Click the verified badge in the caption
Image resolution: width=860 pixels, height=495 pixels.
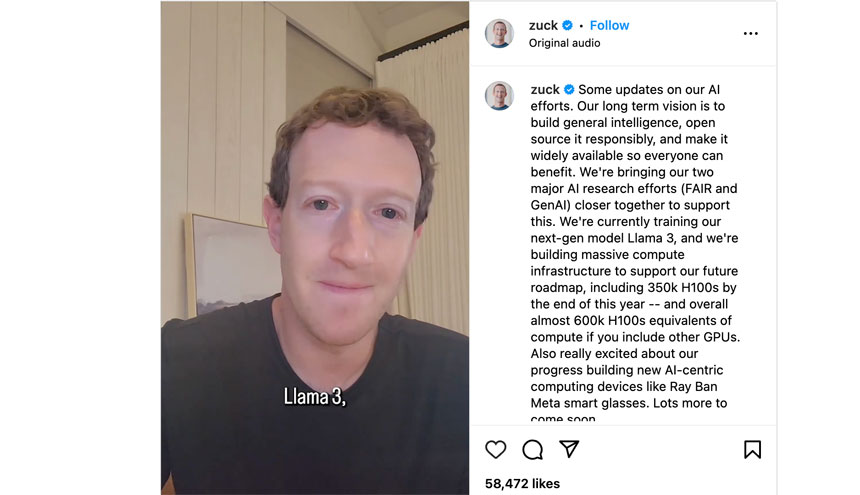pos(569,89)
